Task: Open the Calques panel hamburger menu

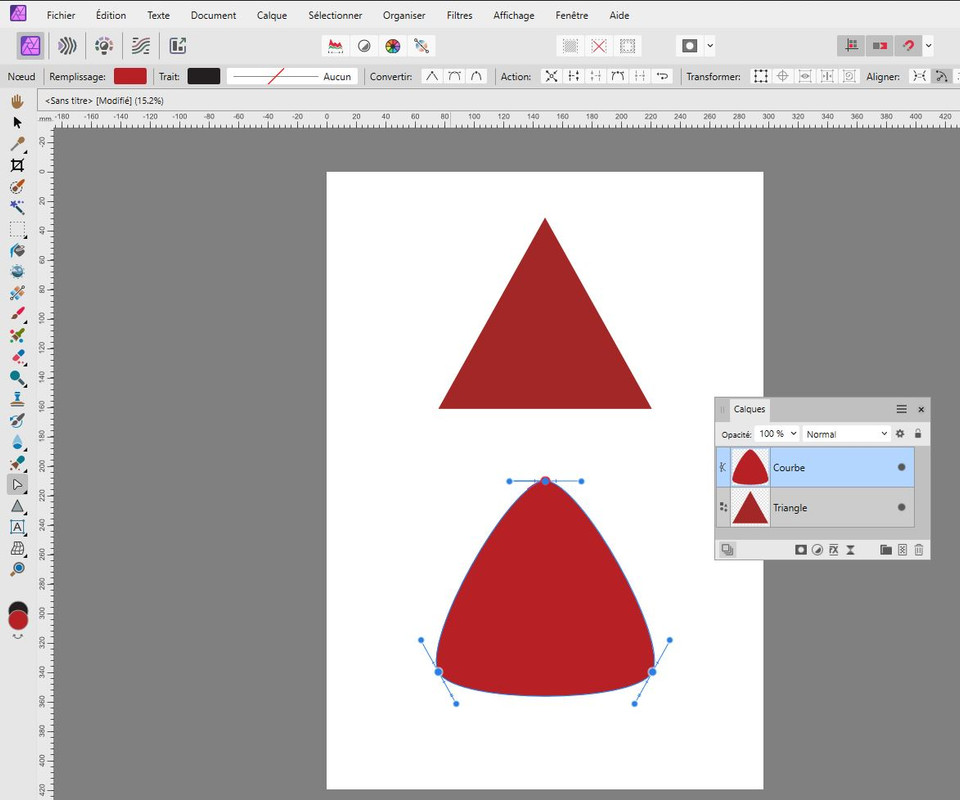Action: 901,409
